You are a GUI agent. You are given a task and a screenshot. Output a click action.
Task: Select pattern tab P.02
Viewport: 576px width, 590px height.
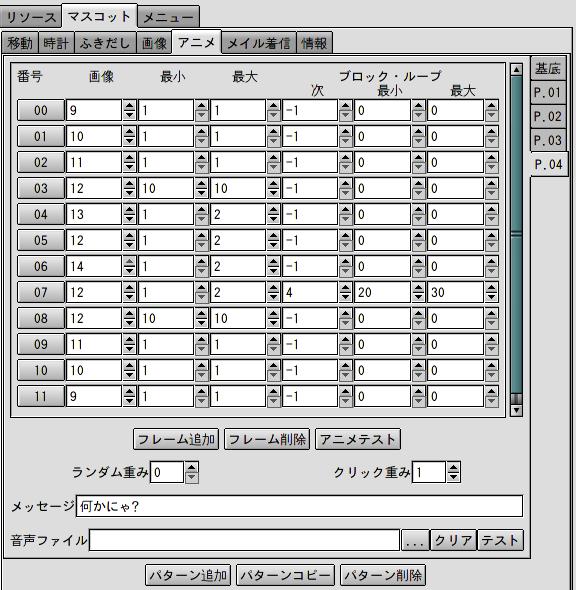tap(548, 117)
